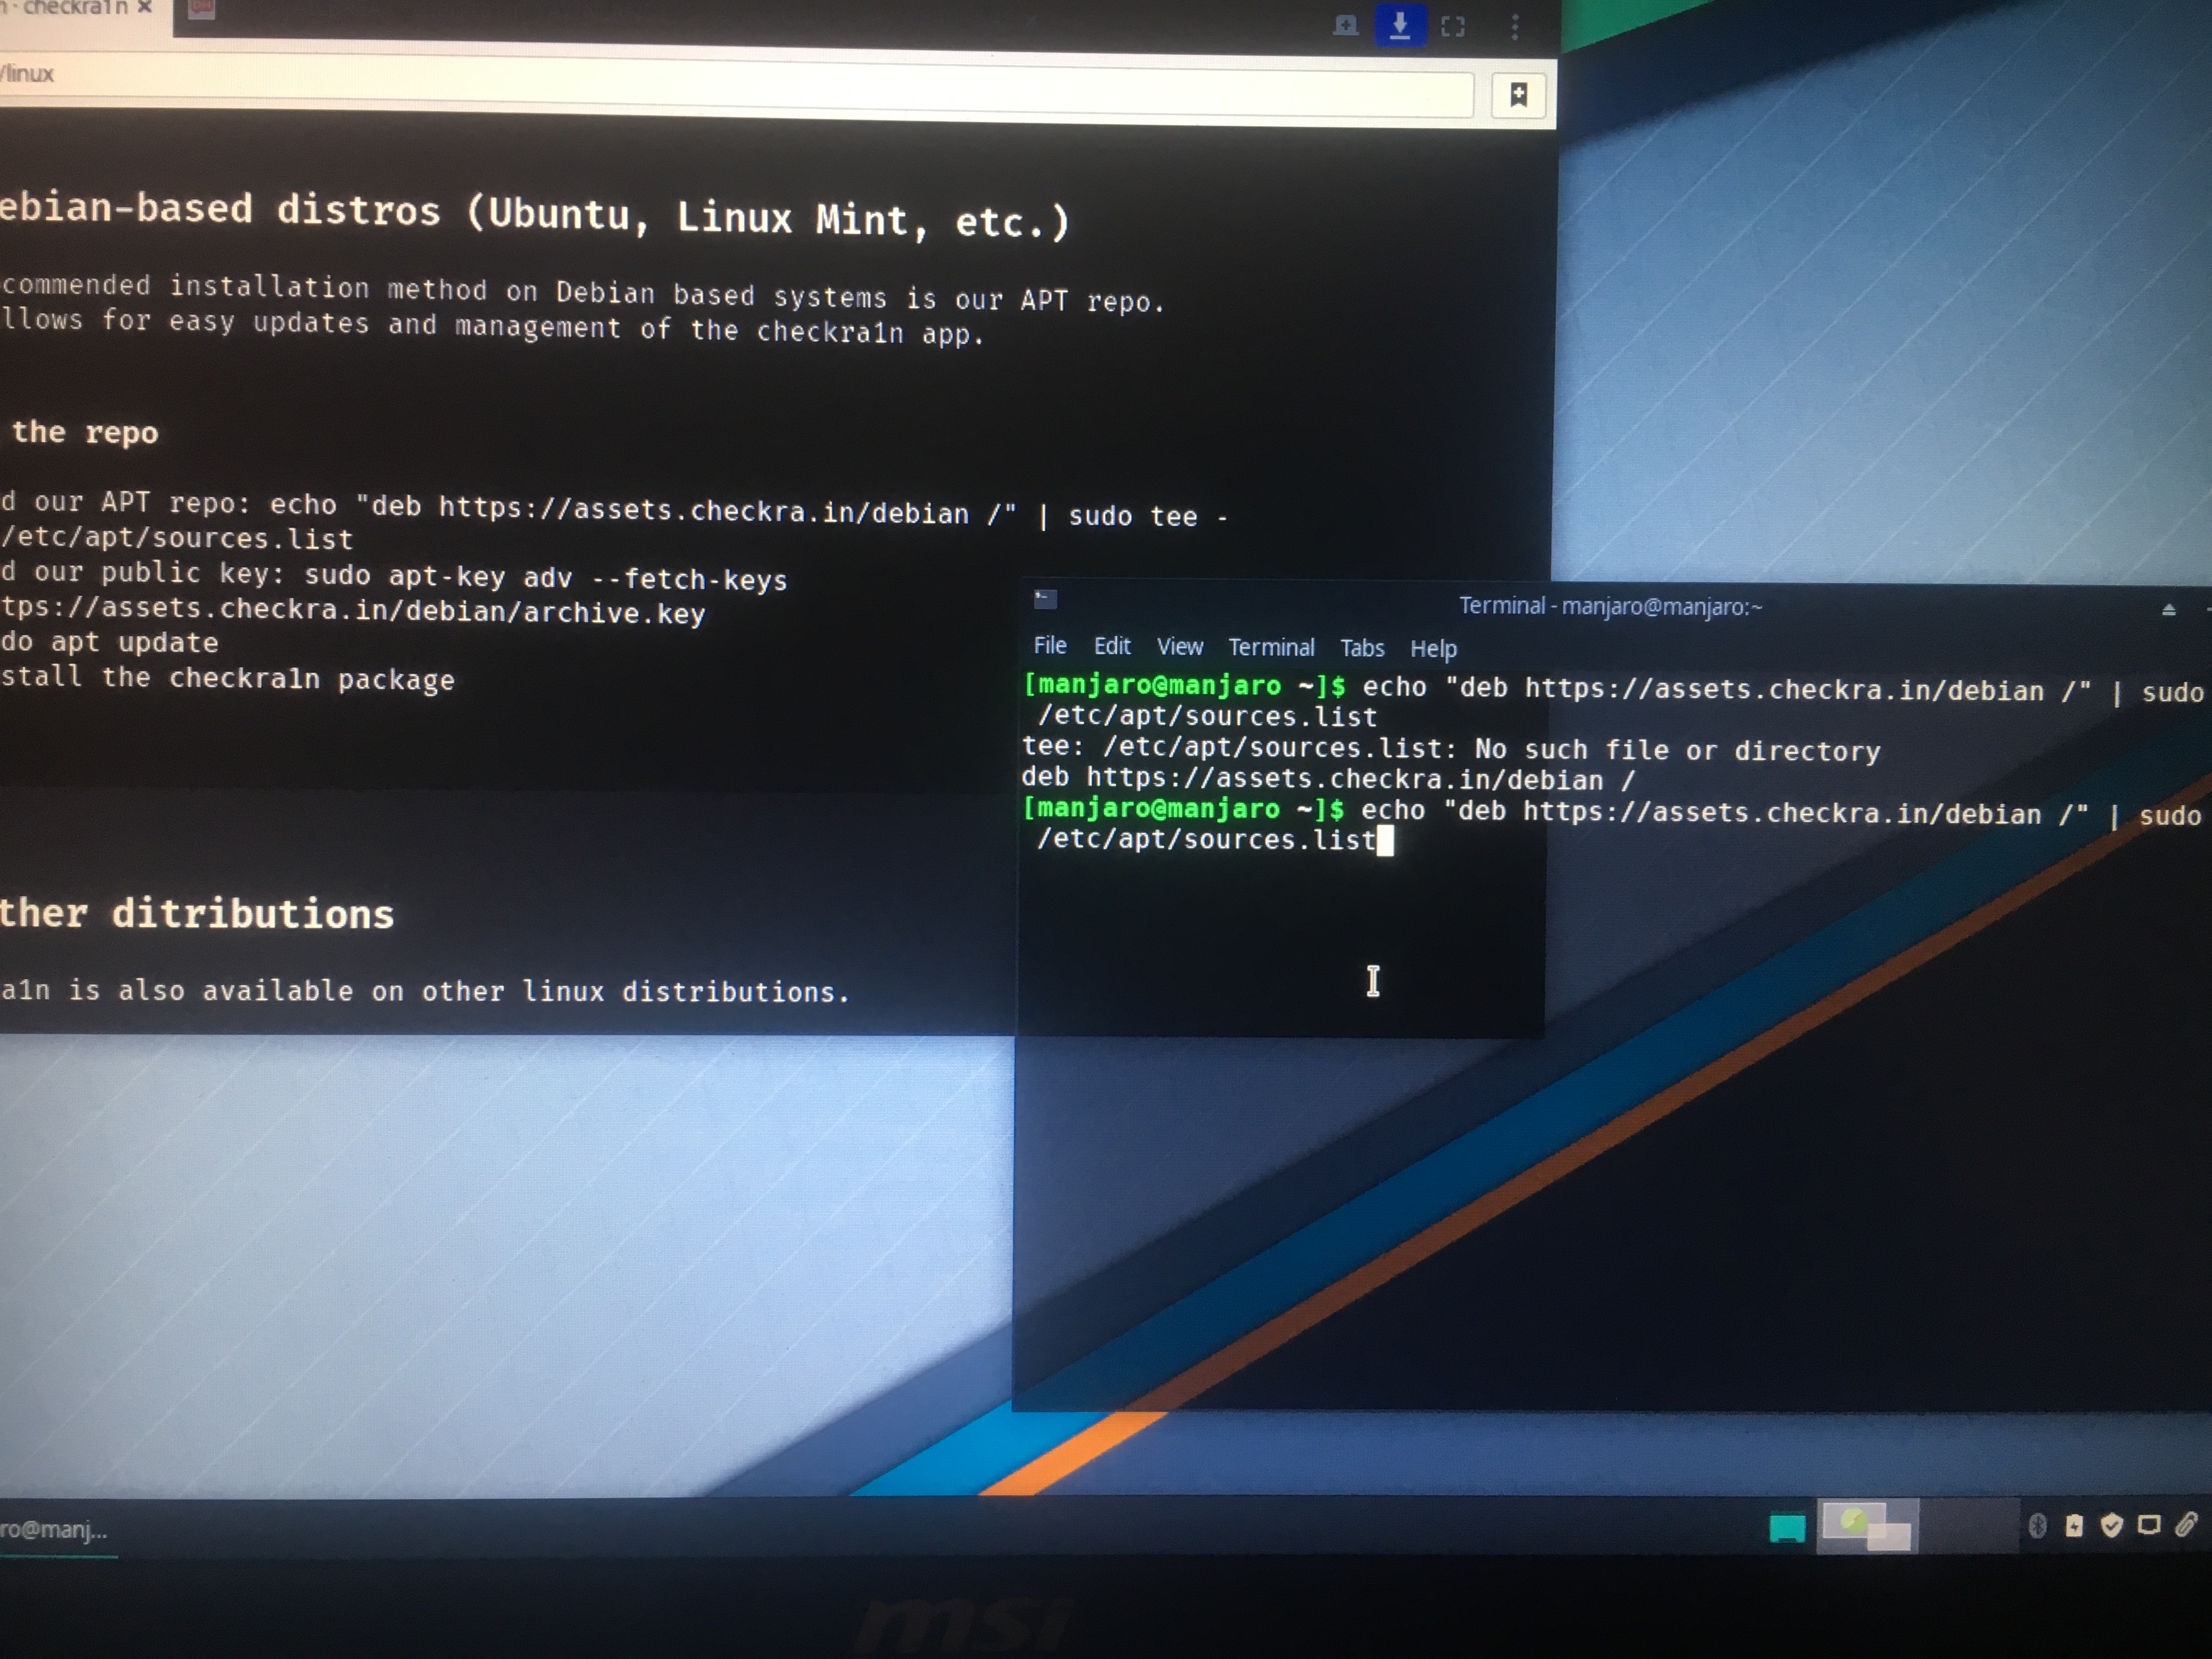This screenshot has width=2212, height=1659.
Task: Open the red-icon tab next to checkra1n
Action: click(x=201, y=8)
